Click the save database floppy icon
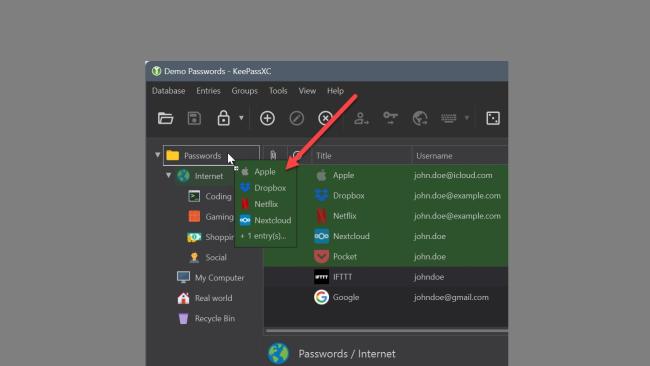 (194, 119)
